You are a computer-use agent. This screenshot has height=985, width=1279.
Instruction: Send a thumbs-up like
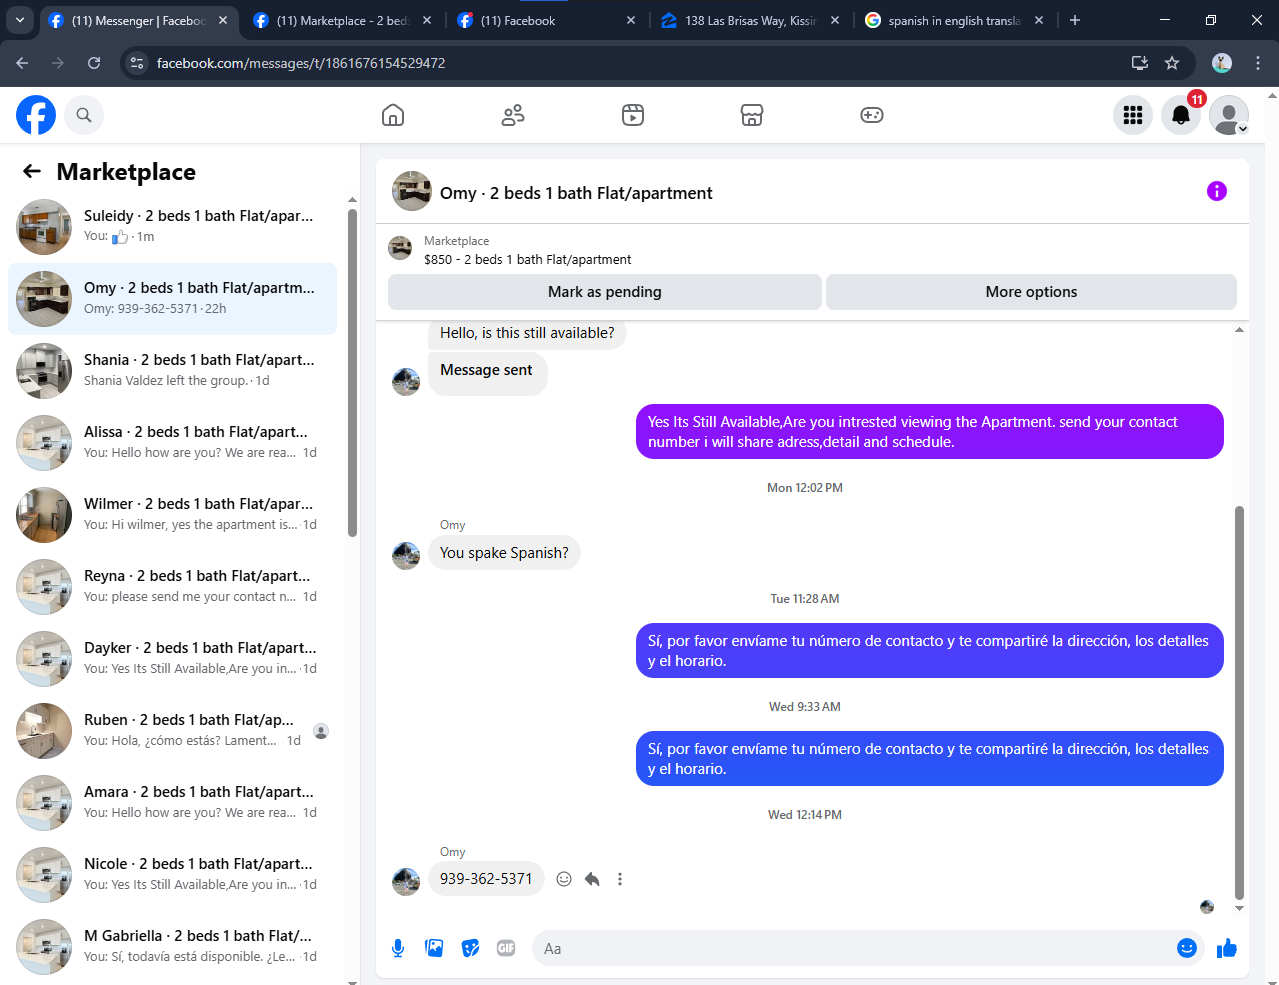(1227, 948)
